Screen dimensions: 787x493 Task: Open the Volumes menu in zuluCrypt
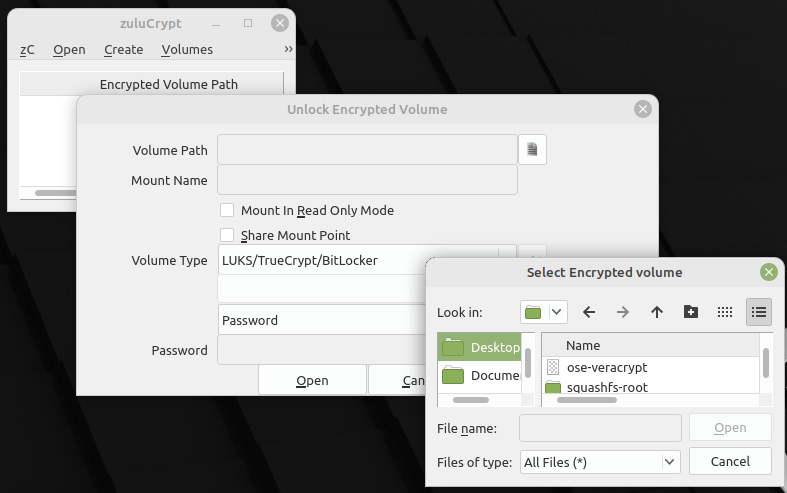tap(187, 50)
